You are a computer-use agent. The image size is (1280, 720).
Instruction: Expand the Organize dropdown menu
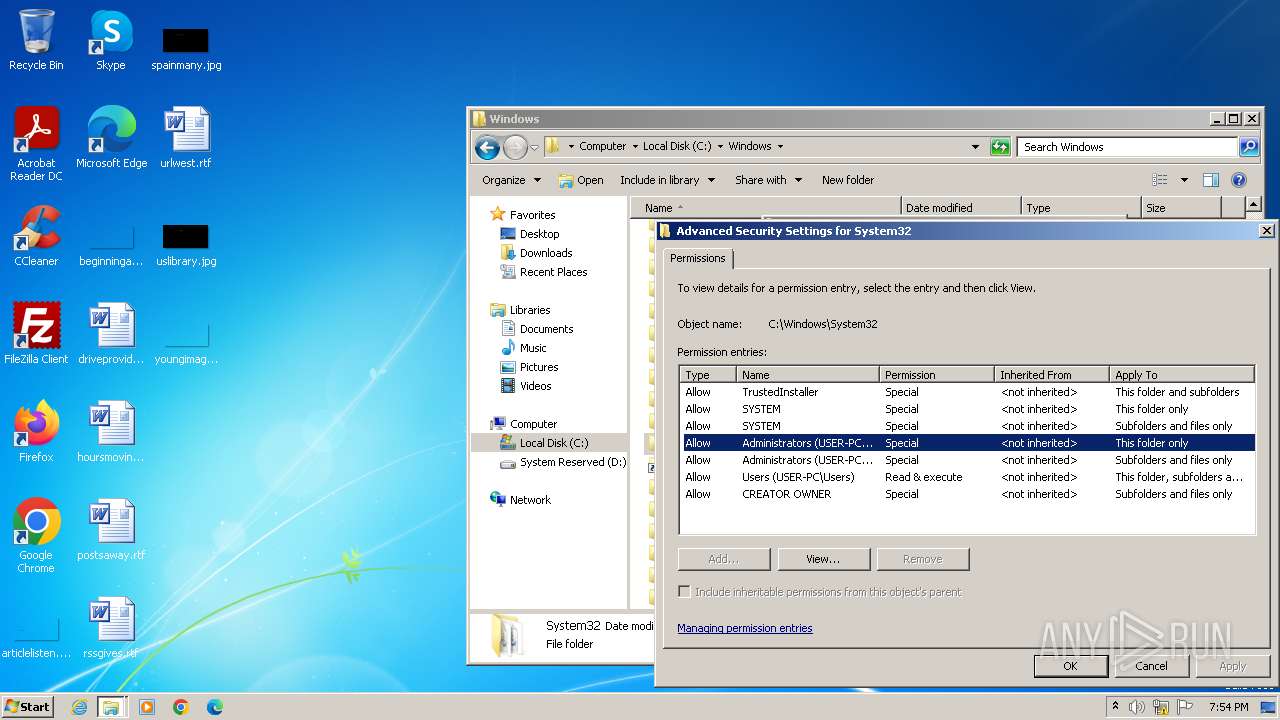tap(511, 180)
